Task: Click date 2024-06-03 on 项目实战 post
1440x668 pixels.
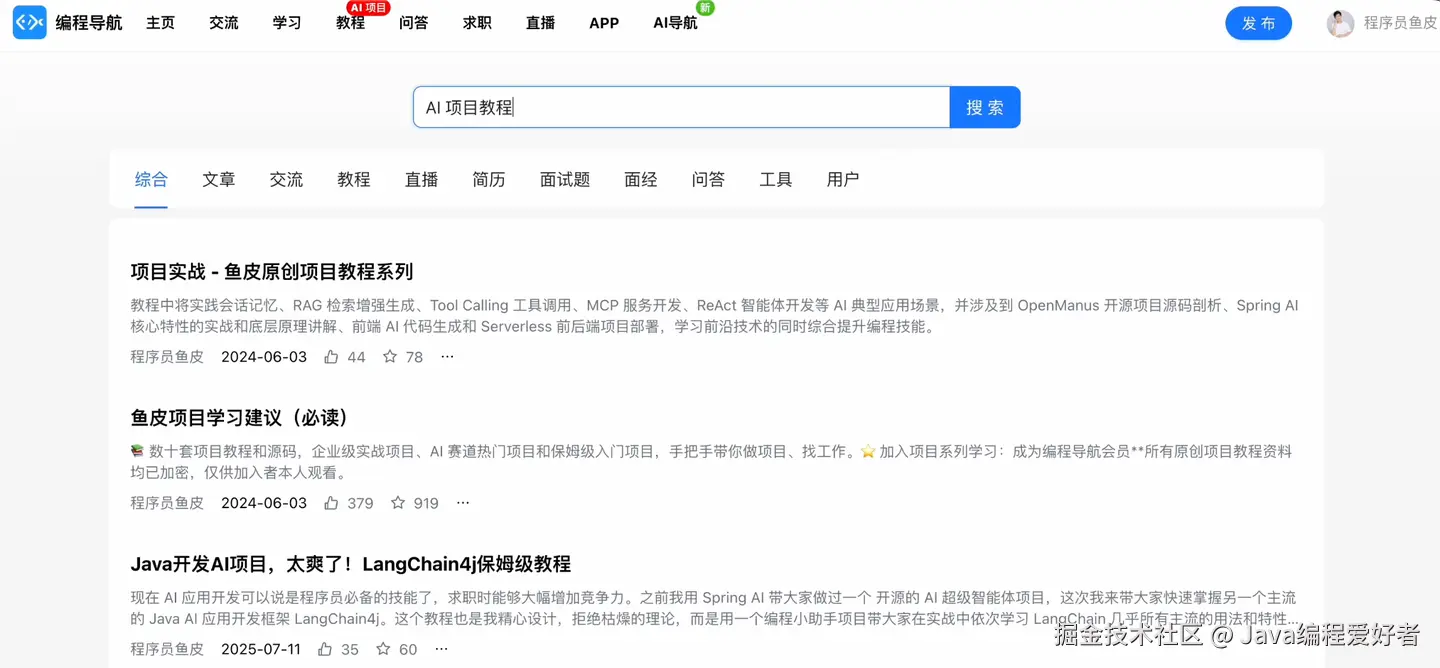Action: pyautogui.click(x=264, y=357)
